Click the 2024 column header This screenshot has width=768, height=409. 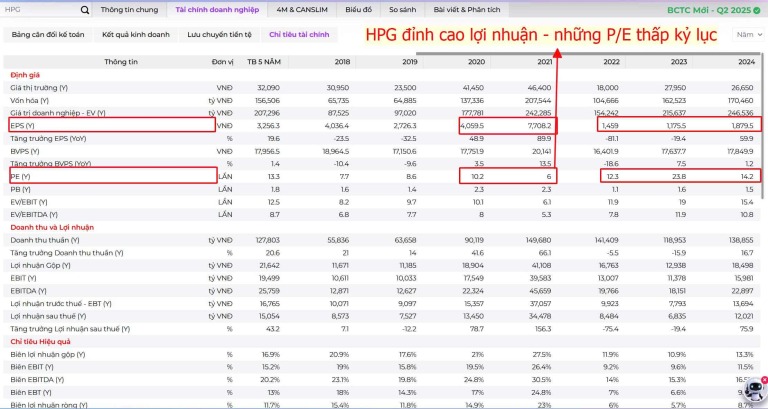[746, 62]
